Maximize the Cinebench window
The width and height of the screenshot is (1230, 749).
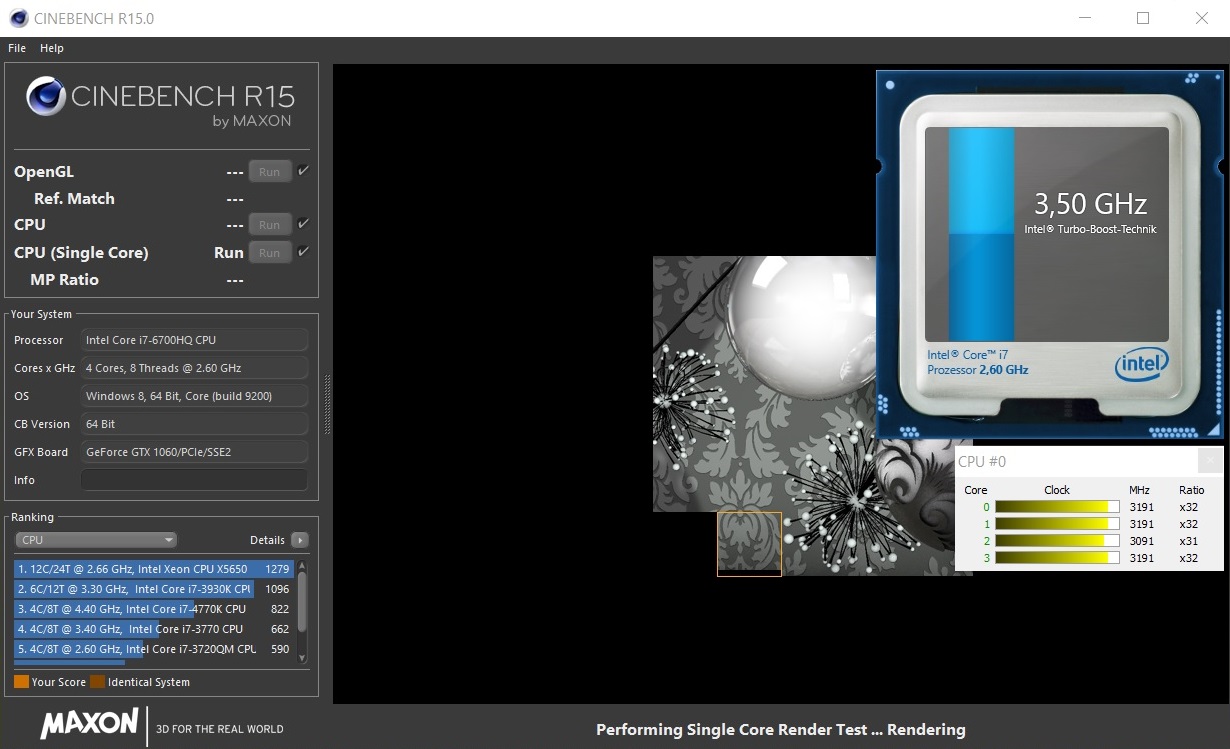pyautogui.click(x=1143, y=18)
